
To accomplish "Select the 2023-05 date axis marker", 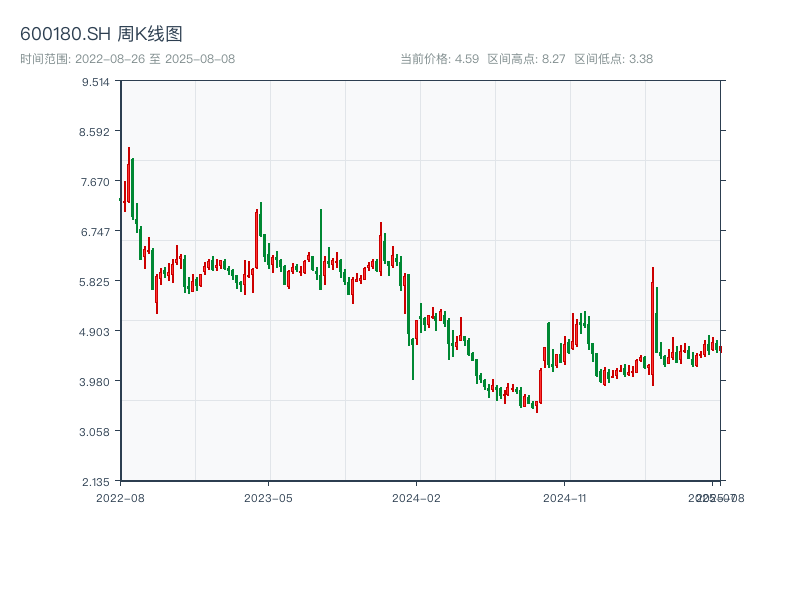I will point(269,497).
